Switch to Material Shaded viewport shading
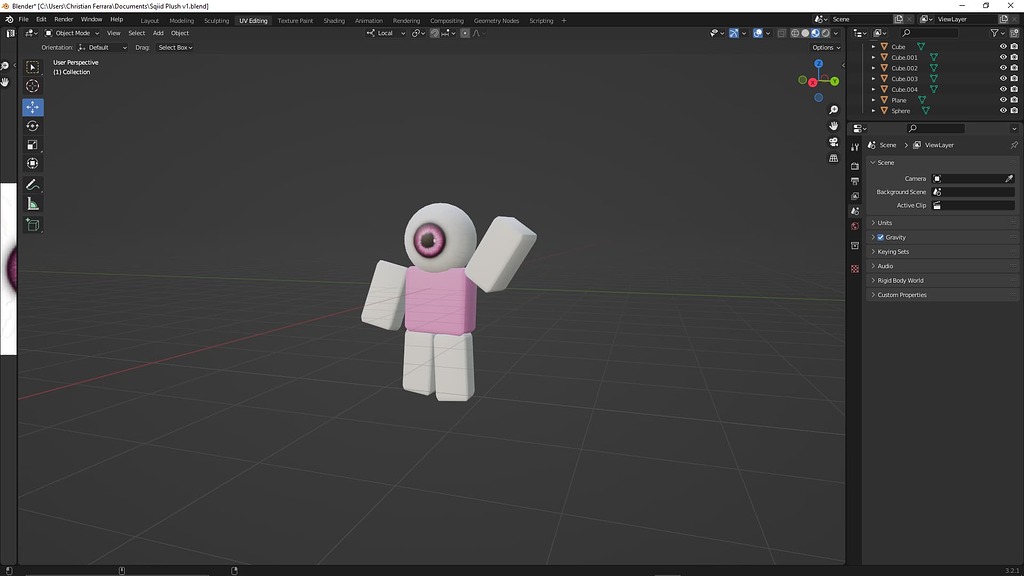 [815, 33]
